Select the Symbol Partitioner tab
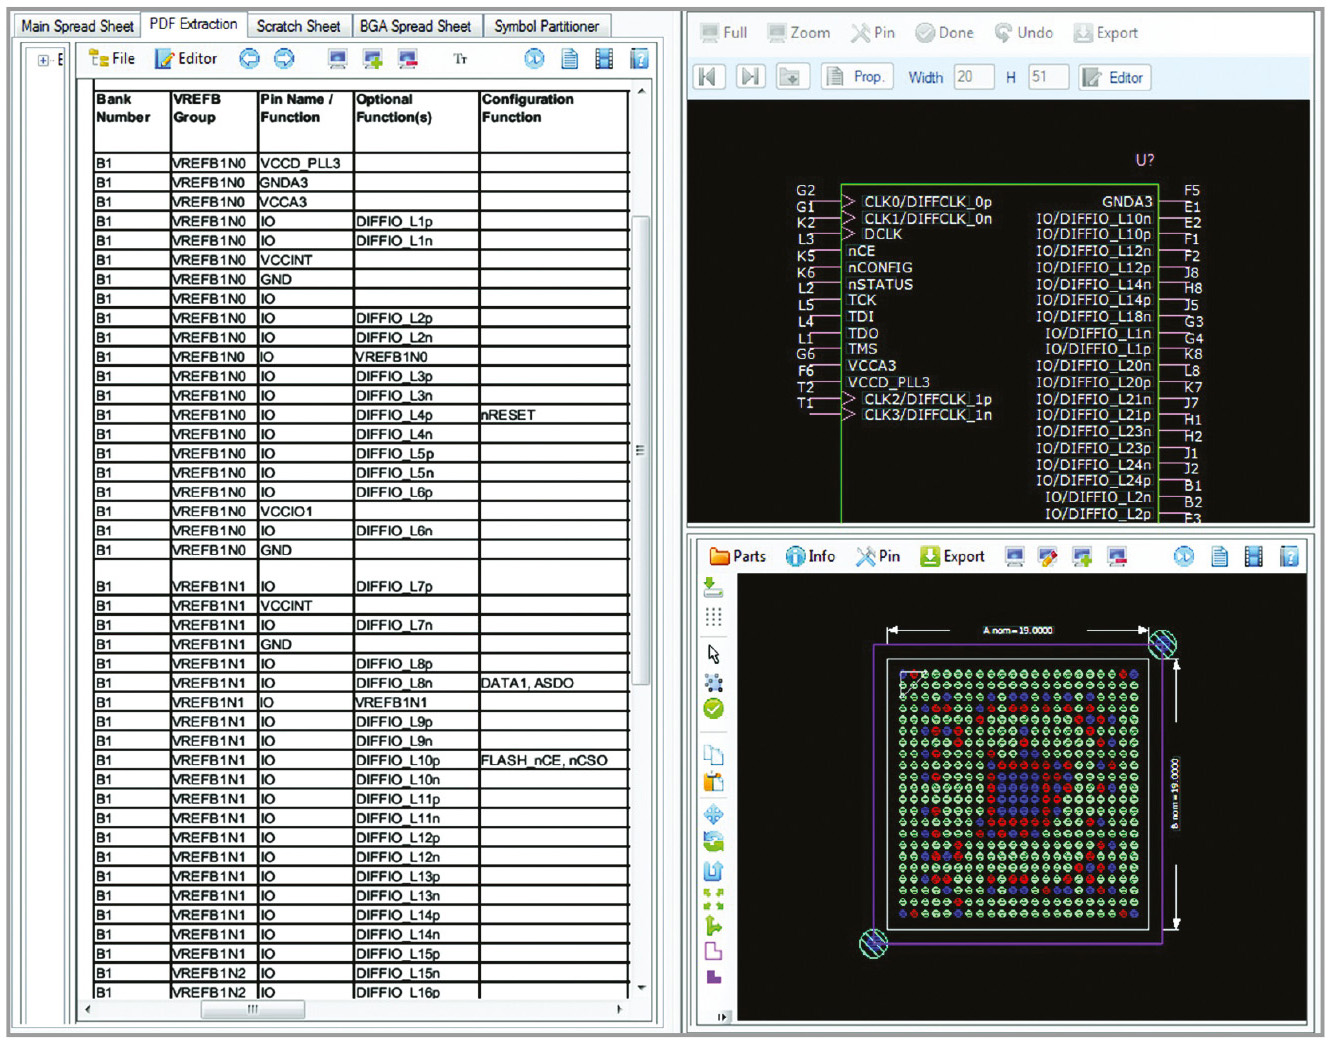This screenshot has width=1329, height=1044. pos(547,26)
